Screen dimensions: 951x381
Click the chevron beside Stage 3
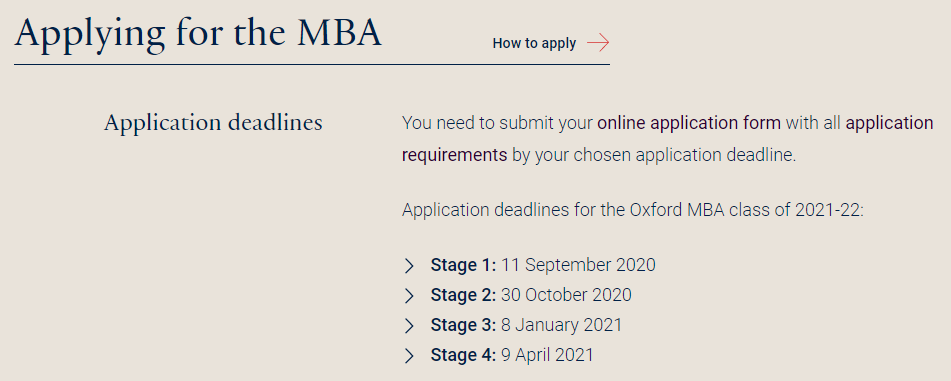point(409,325)
